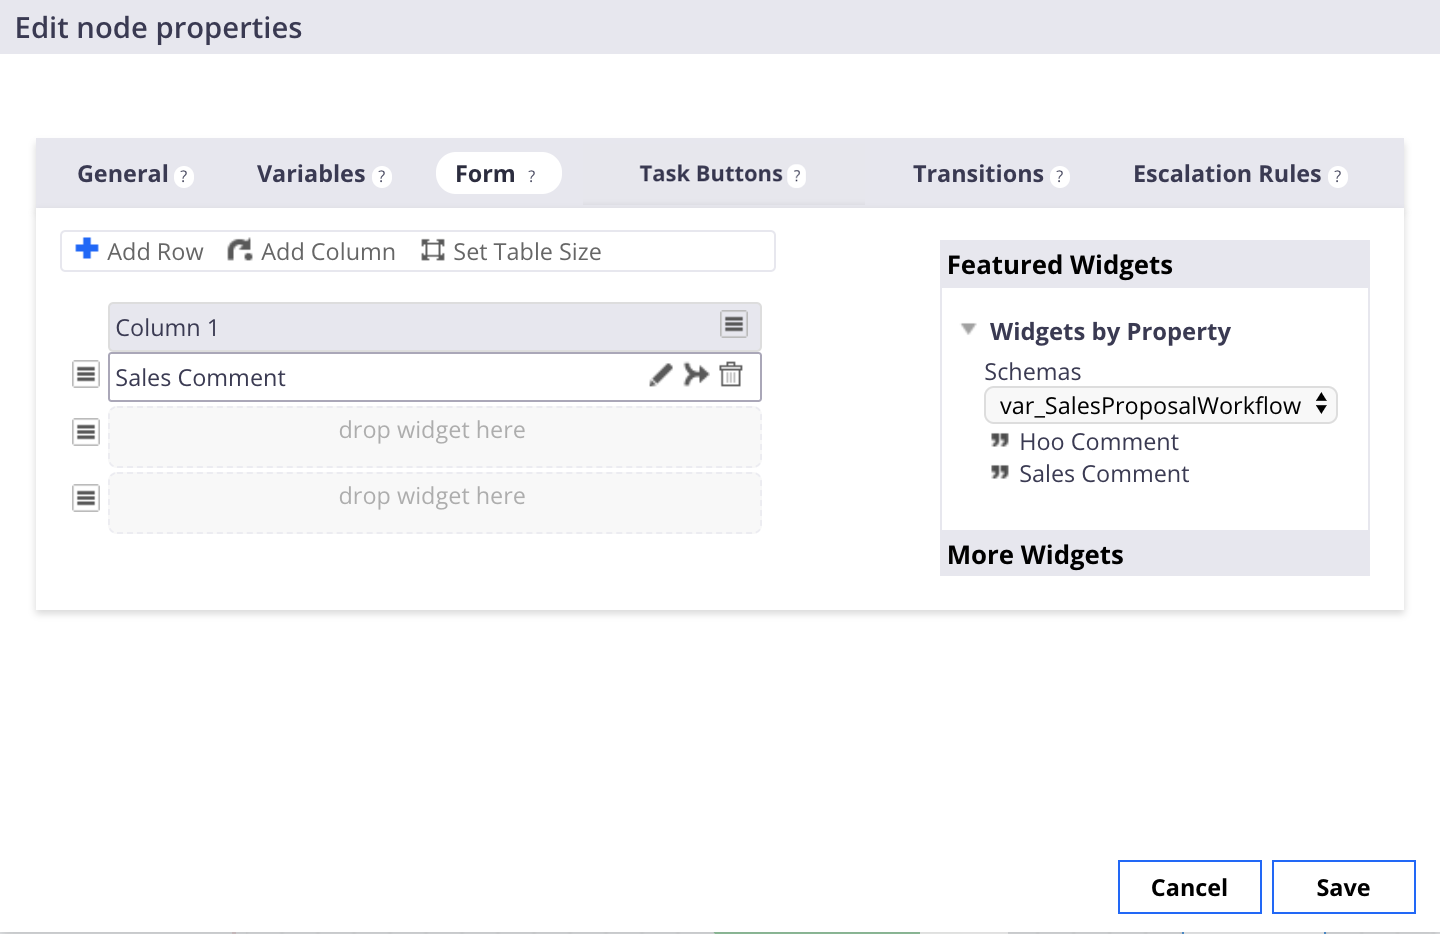Image resolution: width=1440 pixels, height=934 pixels.
Task: Click the Schemas label
Action: coord(1032,372)
